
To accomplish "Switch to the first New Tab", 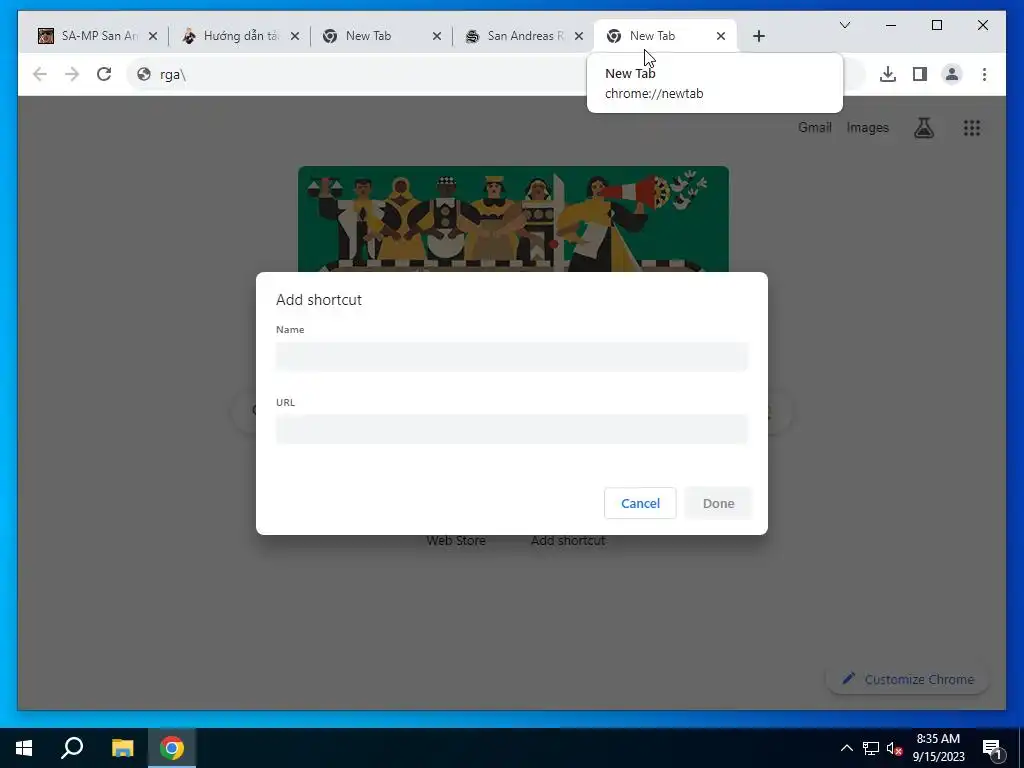I will [x=381, y=36].
